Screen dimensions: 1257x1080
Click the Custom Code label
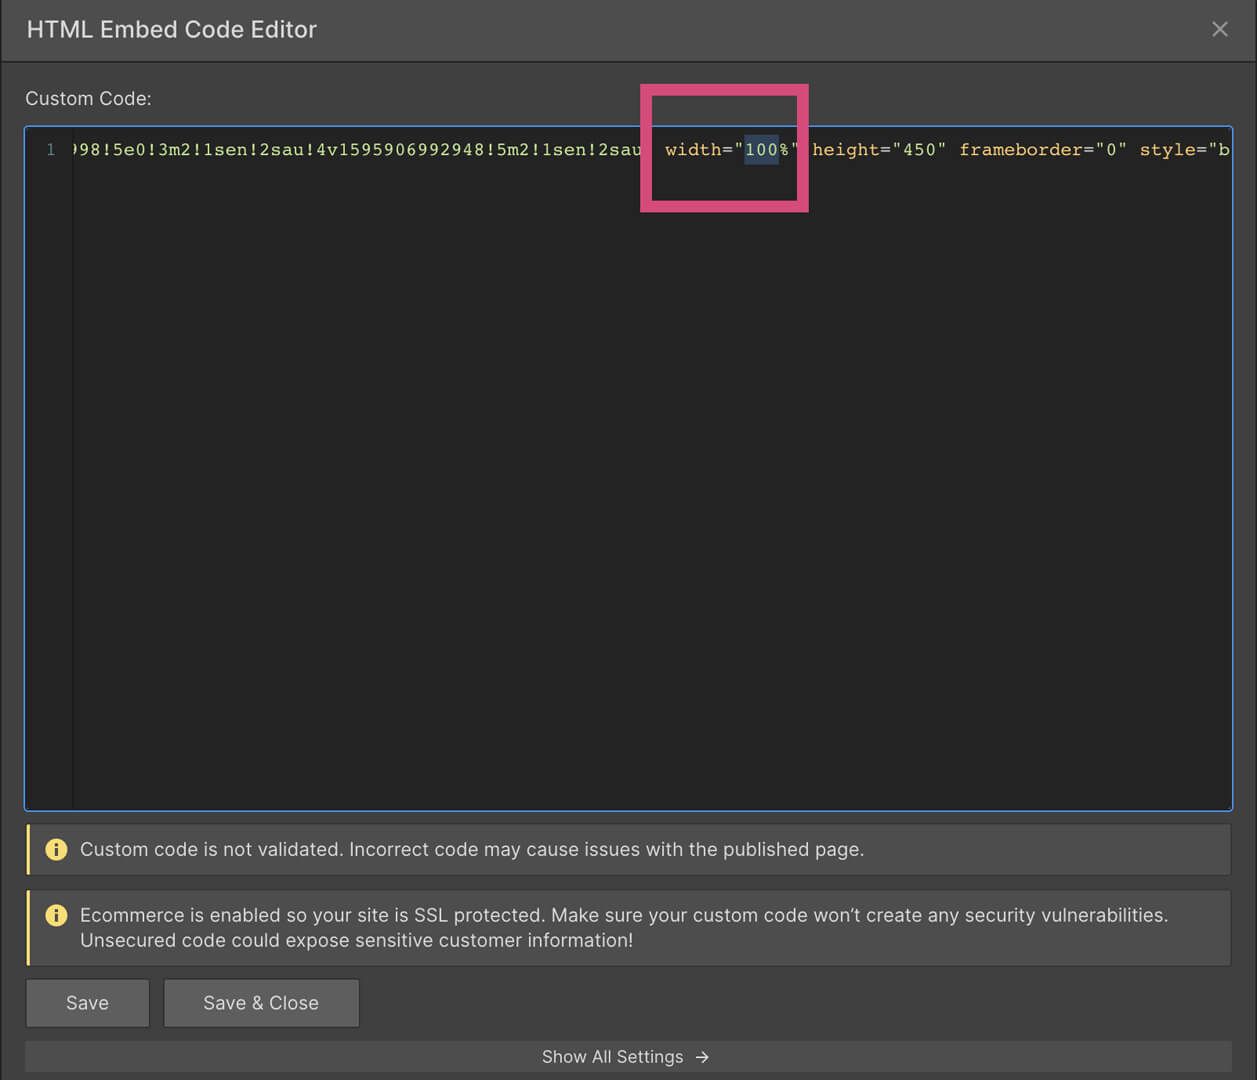coord(88,98)
